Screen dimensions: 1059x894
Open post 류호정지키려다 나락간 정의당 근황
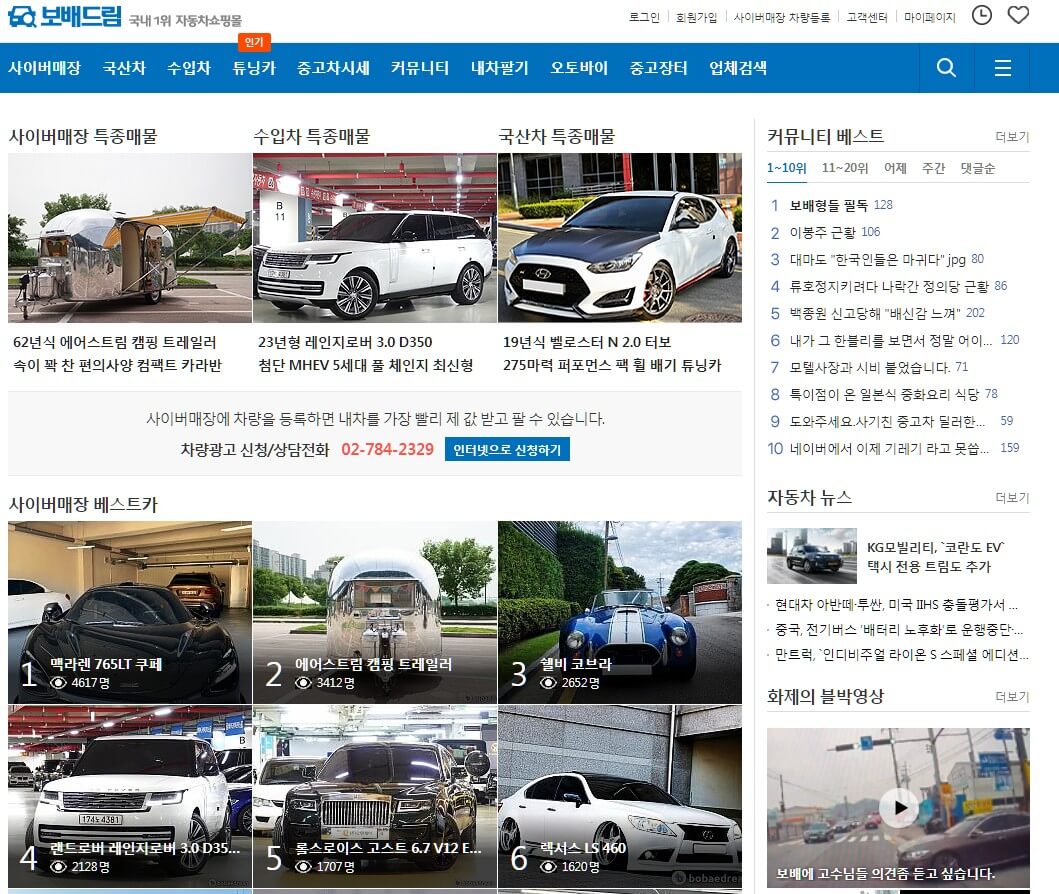point(889,286)
